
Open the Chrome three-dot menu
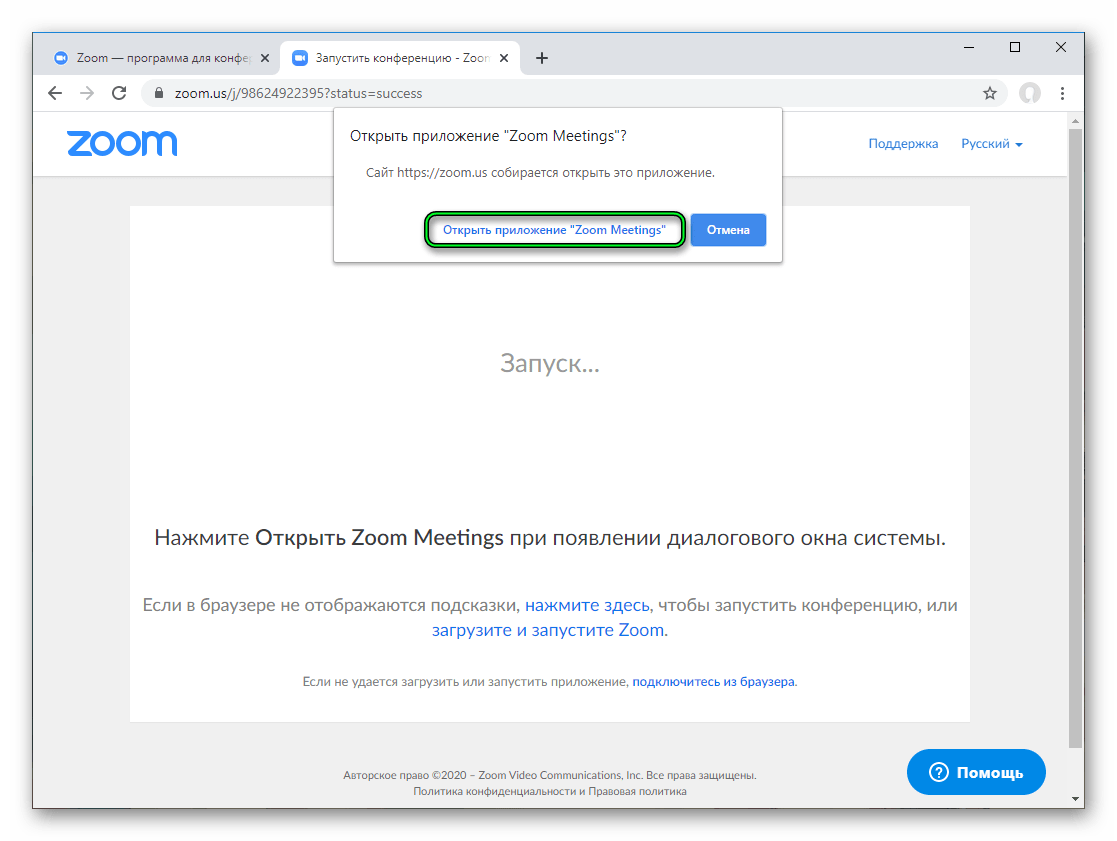1062,93
